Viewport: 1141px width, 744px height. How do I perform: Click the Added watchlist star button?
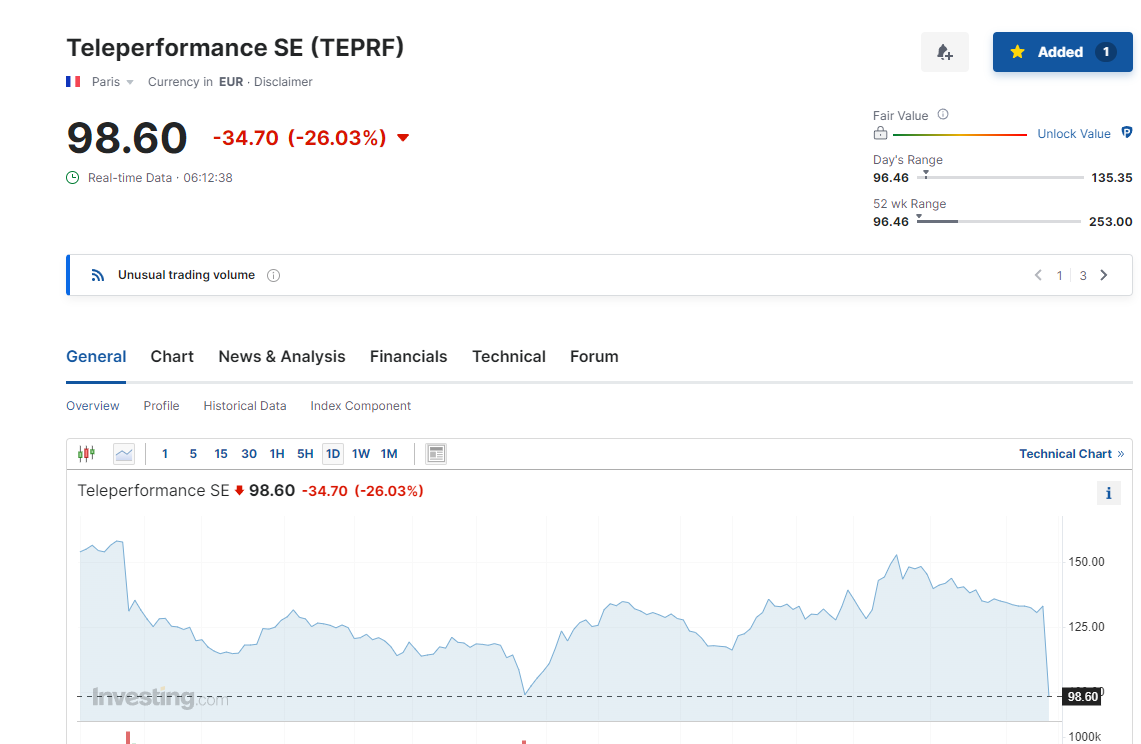coord(1062,52)
